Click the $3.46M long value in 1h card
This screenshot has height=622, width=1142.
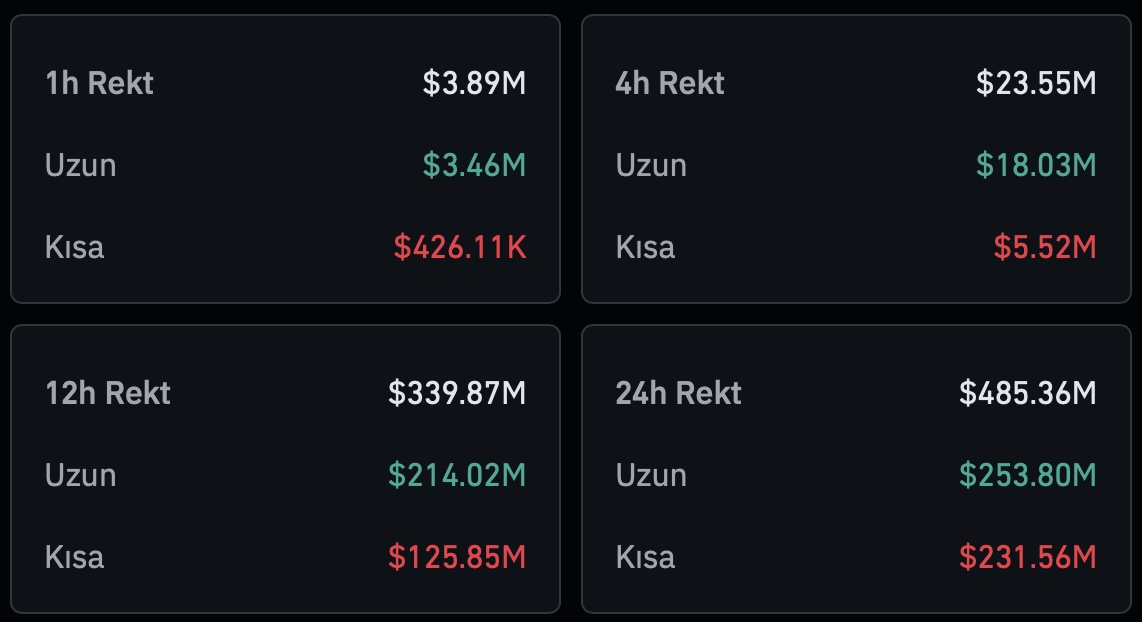pos(474,165)
